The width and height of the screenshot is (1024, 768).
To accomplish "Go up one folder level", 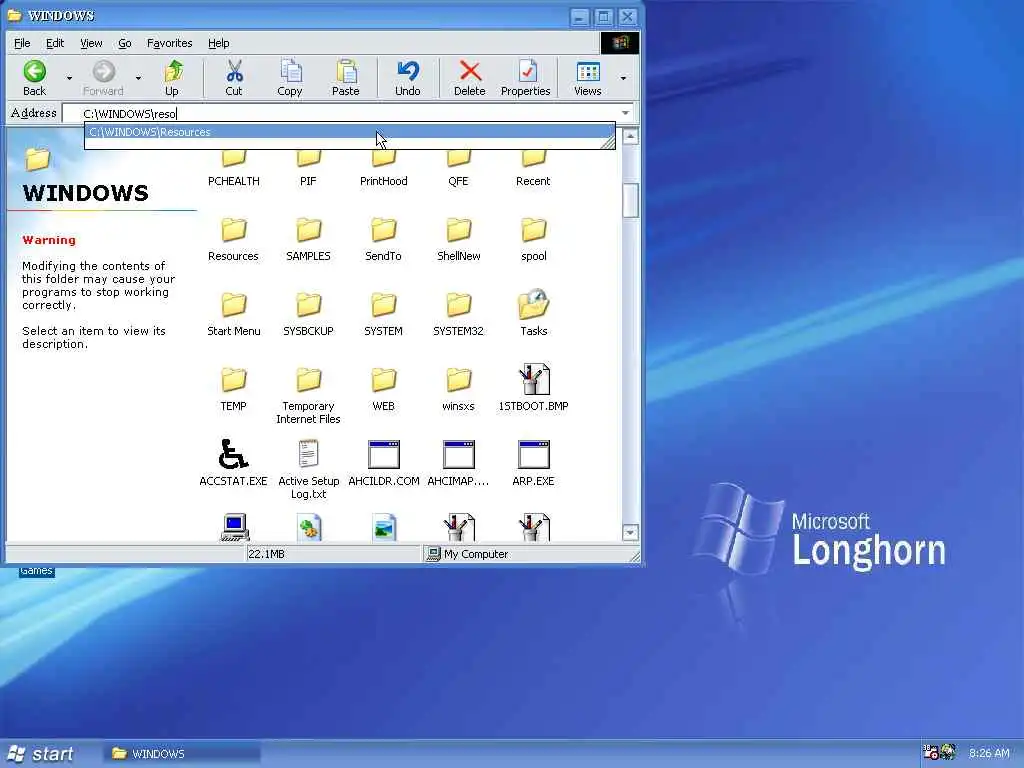I will 172,78.
